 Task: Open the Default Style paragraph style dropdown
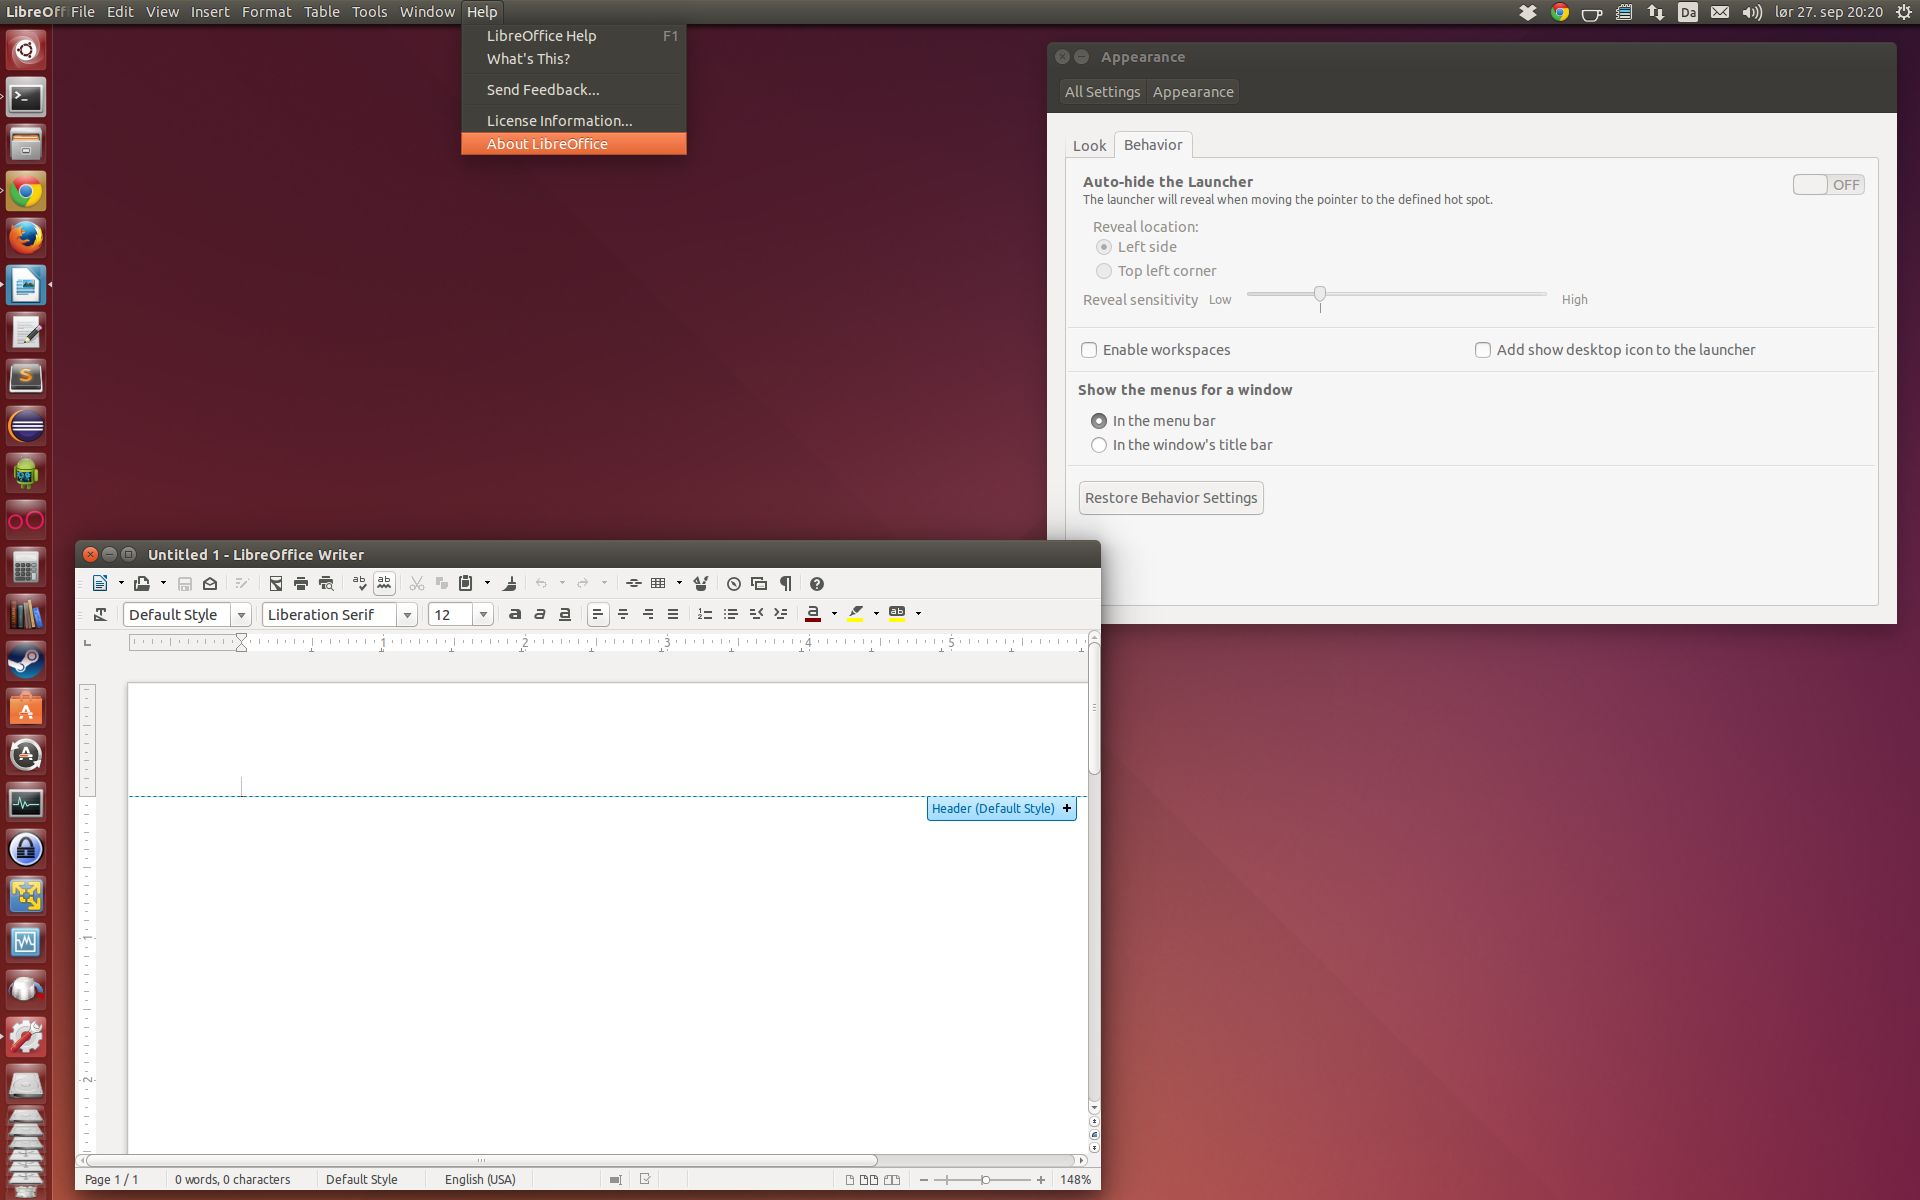point(241,615)
